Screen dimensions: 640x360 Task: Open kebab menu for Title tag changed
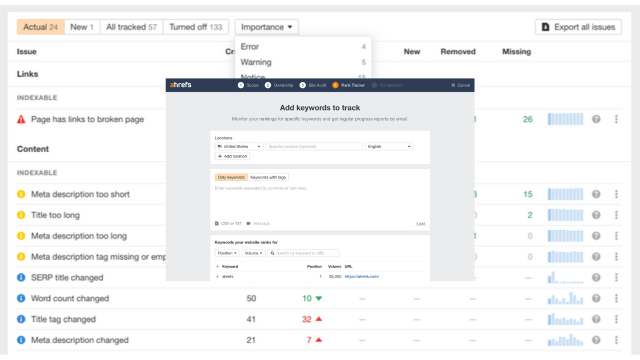[x=616, y=319]
